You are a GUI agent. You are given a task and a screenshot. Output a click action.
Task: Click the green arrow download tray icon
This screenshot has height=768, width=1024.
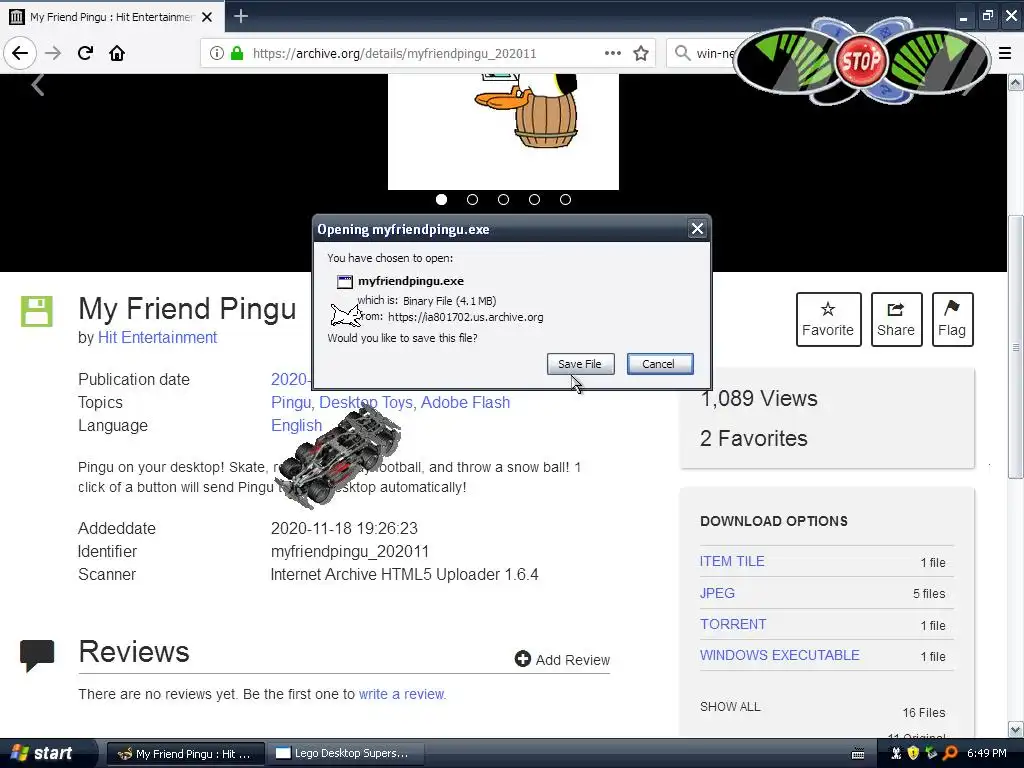click(x=931, y=754)
